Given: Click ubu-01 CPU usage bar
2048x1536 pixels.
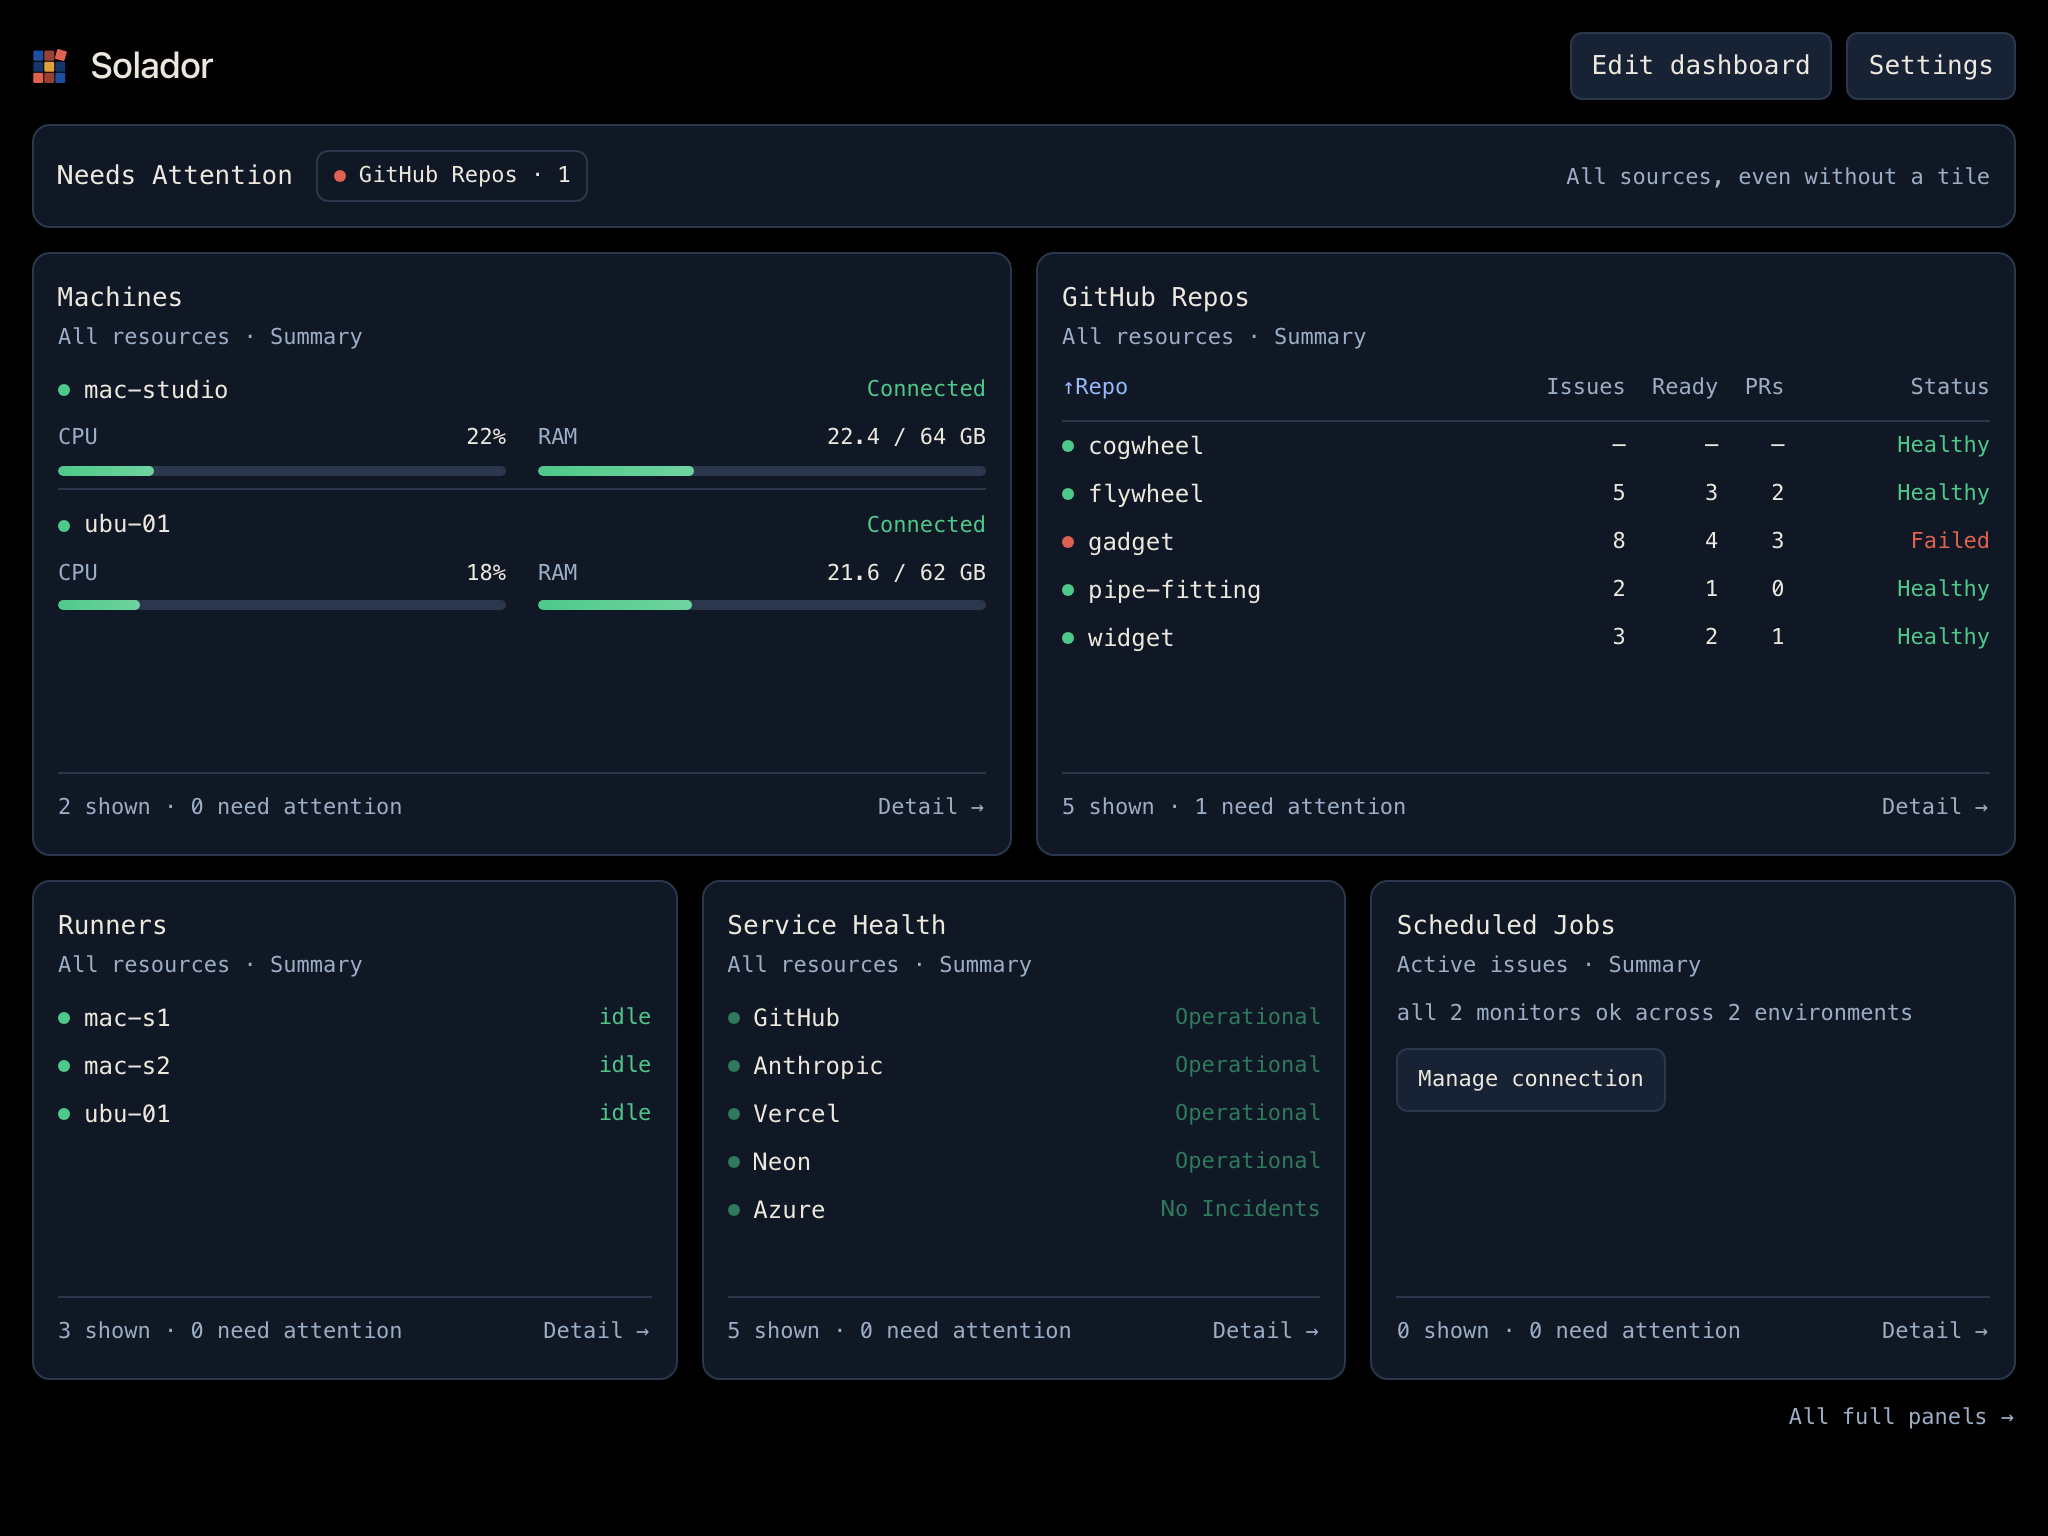Looking at the screenshot, I should [282, 605].
